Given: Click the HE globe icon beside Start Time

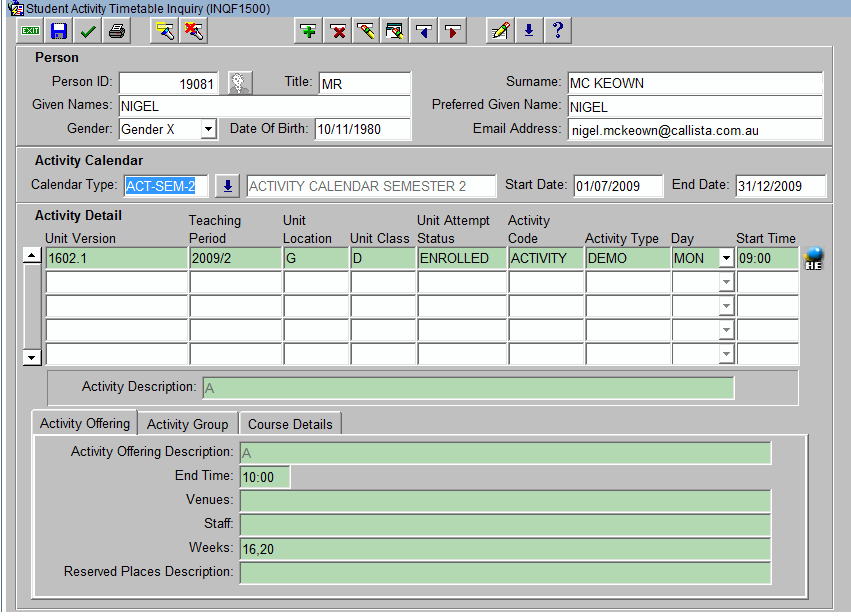Looking at the screenshot, I should (813, 258).
